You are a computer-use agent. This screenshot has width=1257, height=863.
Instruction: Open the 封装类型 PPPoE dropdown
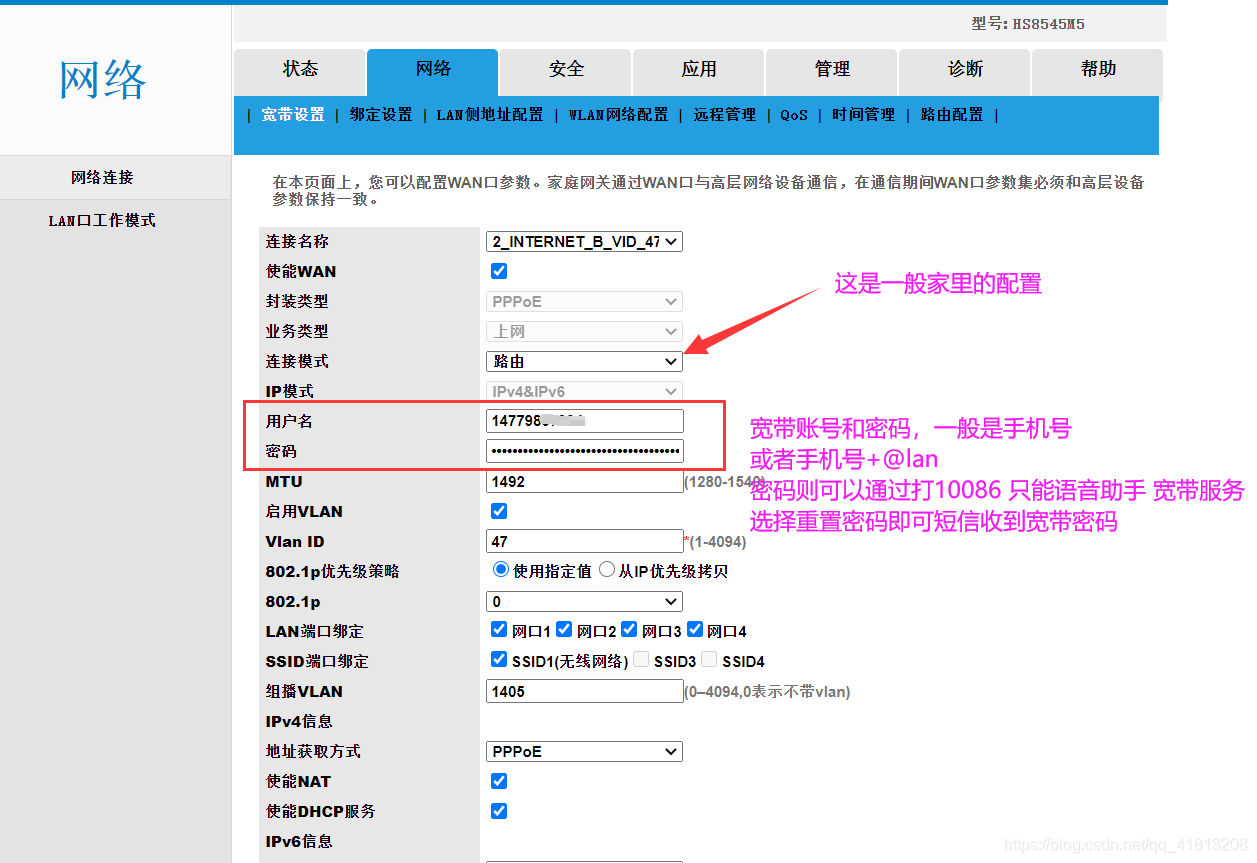pyautogui.click(x=585, y=301)
